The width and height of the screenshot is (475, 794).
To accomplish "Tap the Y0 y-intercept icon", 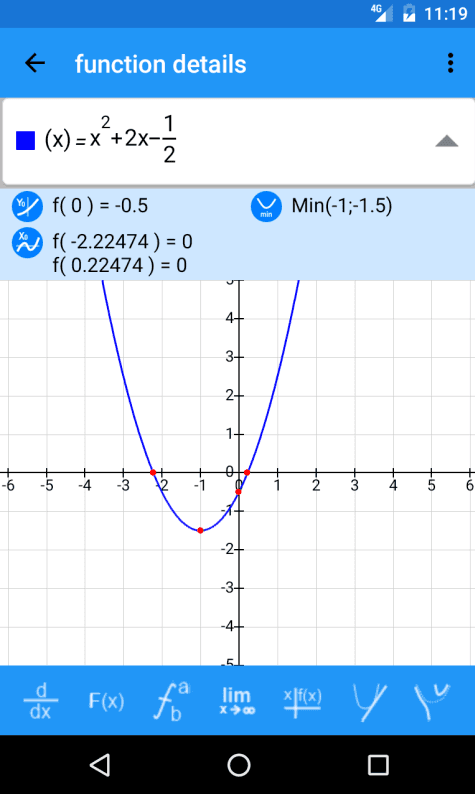I will click(x=27, y=207).
